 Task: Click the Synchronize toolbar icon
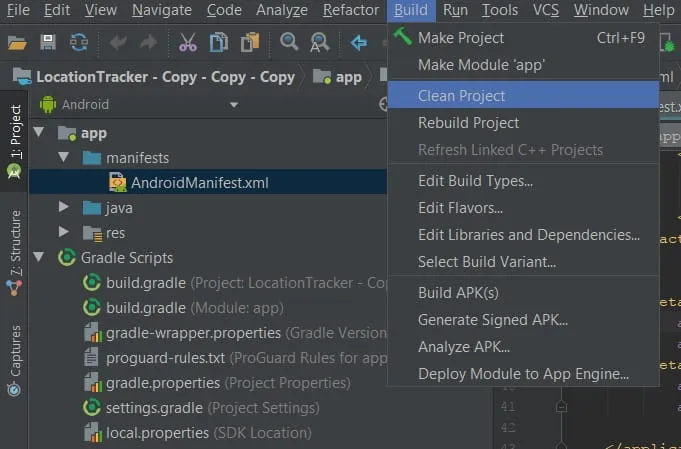[78, 42]
